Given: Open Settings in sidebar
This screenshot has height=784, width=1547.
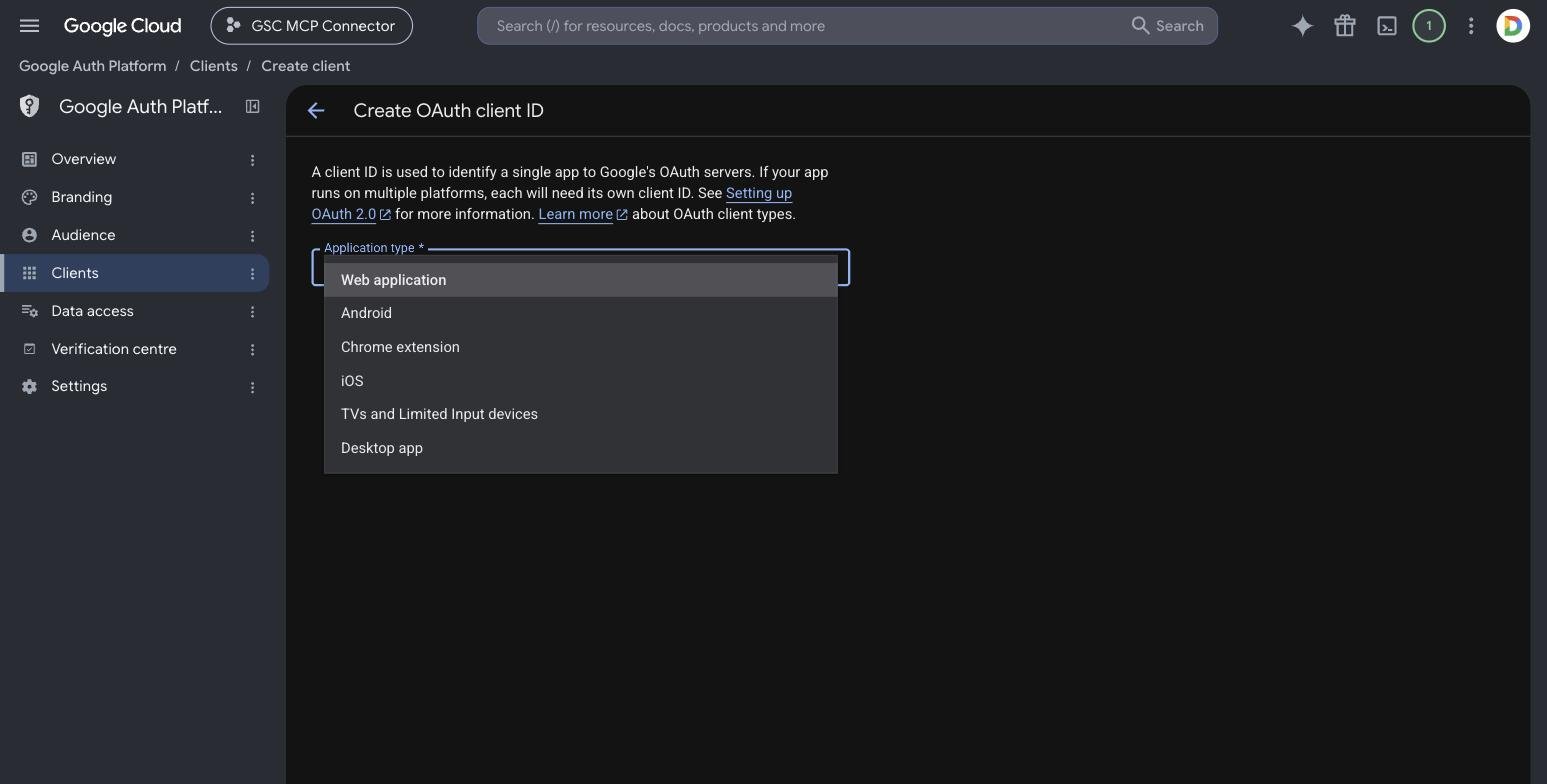Looking at the screenshot, I should [x=79, y=386].
